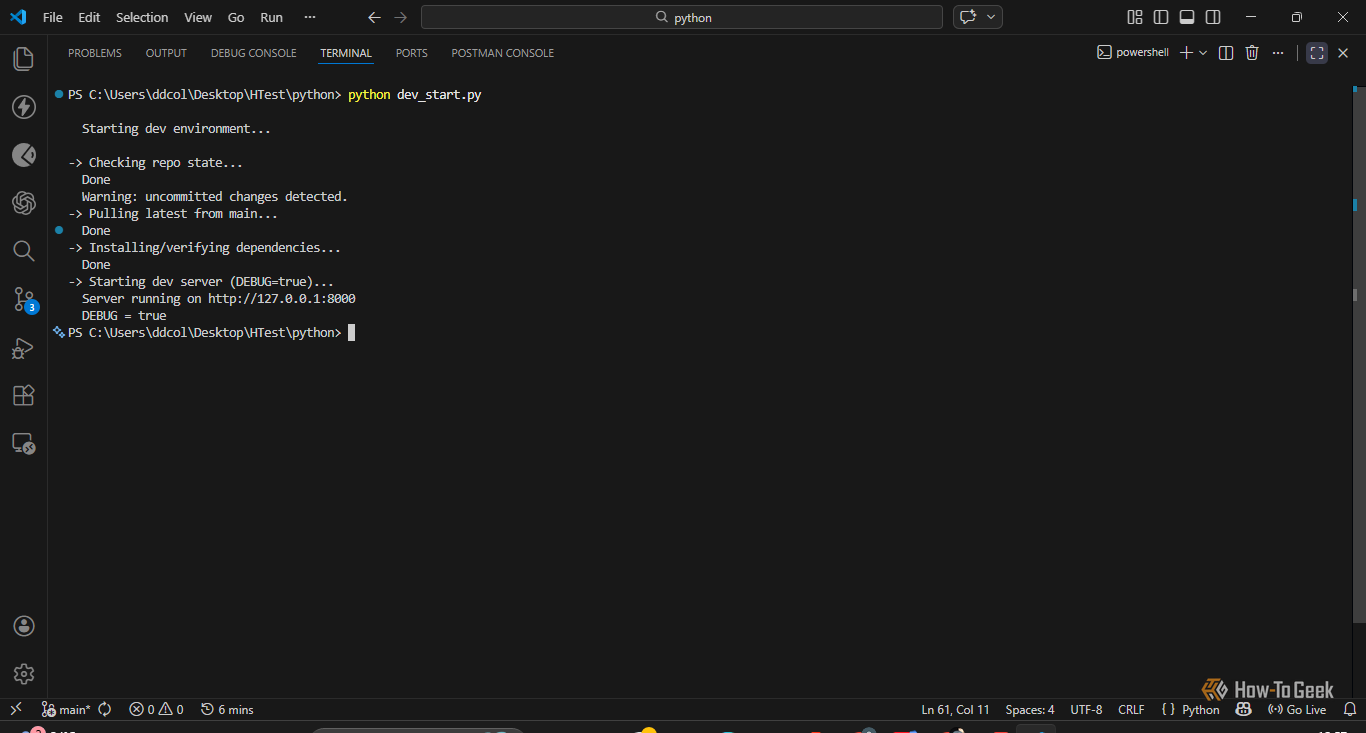Viewport: 1366px width, 733px height.
Task: Open the round pie-shaped extension icon in activity bar
Action: (x=23, y=155)
